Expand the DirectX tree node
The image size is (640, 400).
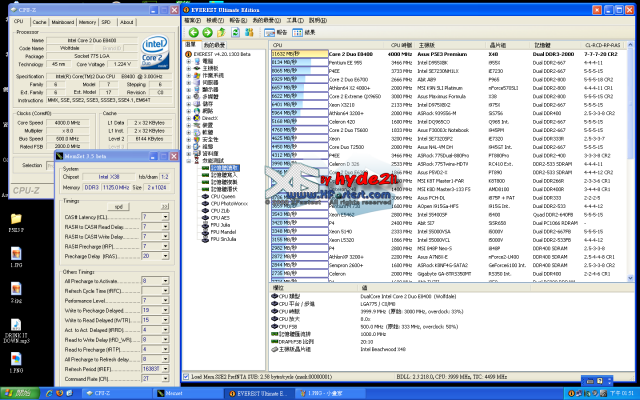click(x=189, y=118)
